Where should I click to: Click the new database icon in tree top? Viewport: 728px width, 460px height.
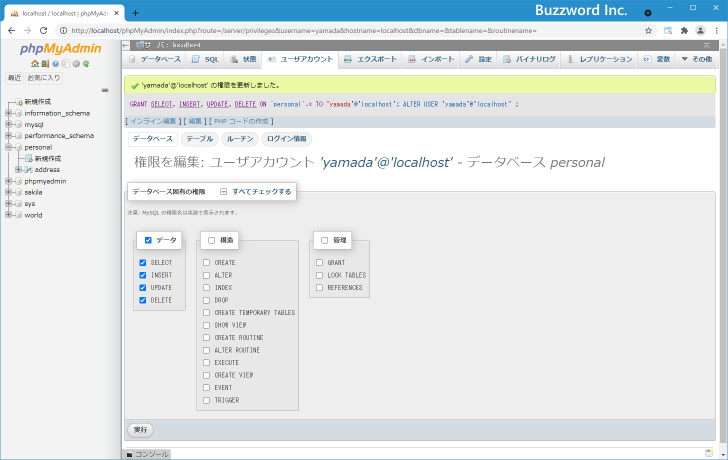[x=19, y=102]
